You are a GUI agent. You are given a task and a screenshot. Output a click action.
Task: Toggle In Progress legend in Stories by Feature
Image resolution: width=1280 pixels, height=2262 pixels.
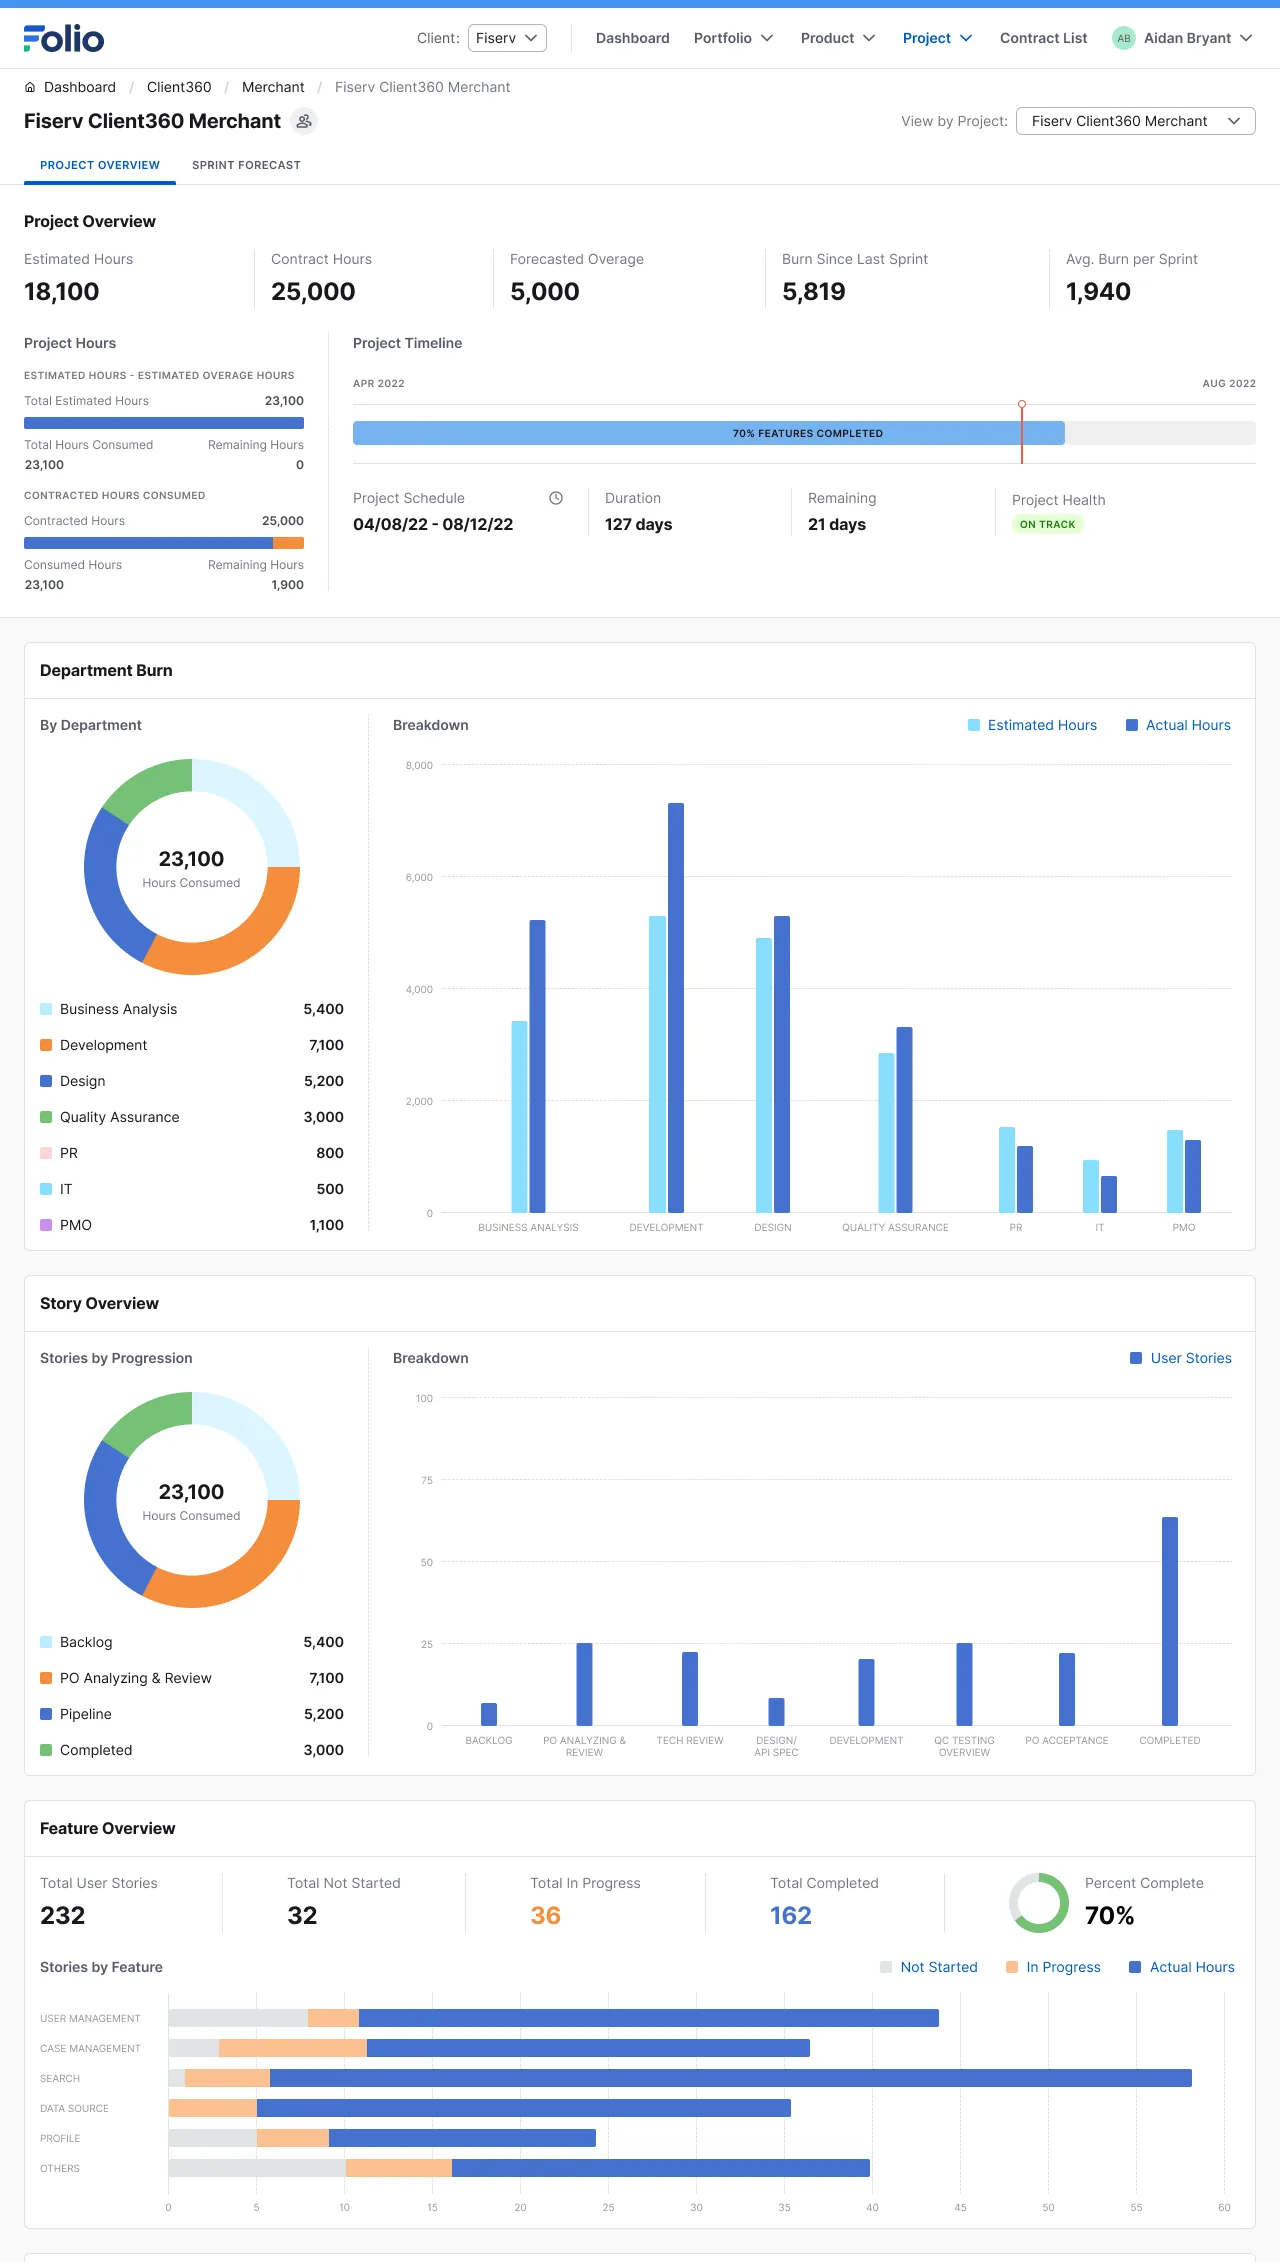1053,1967
